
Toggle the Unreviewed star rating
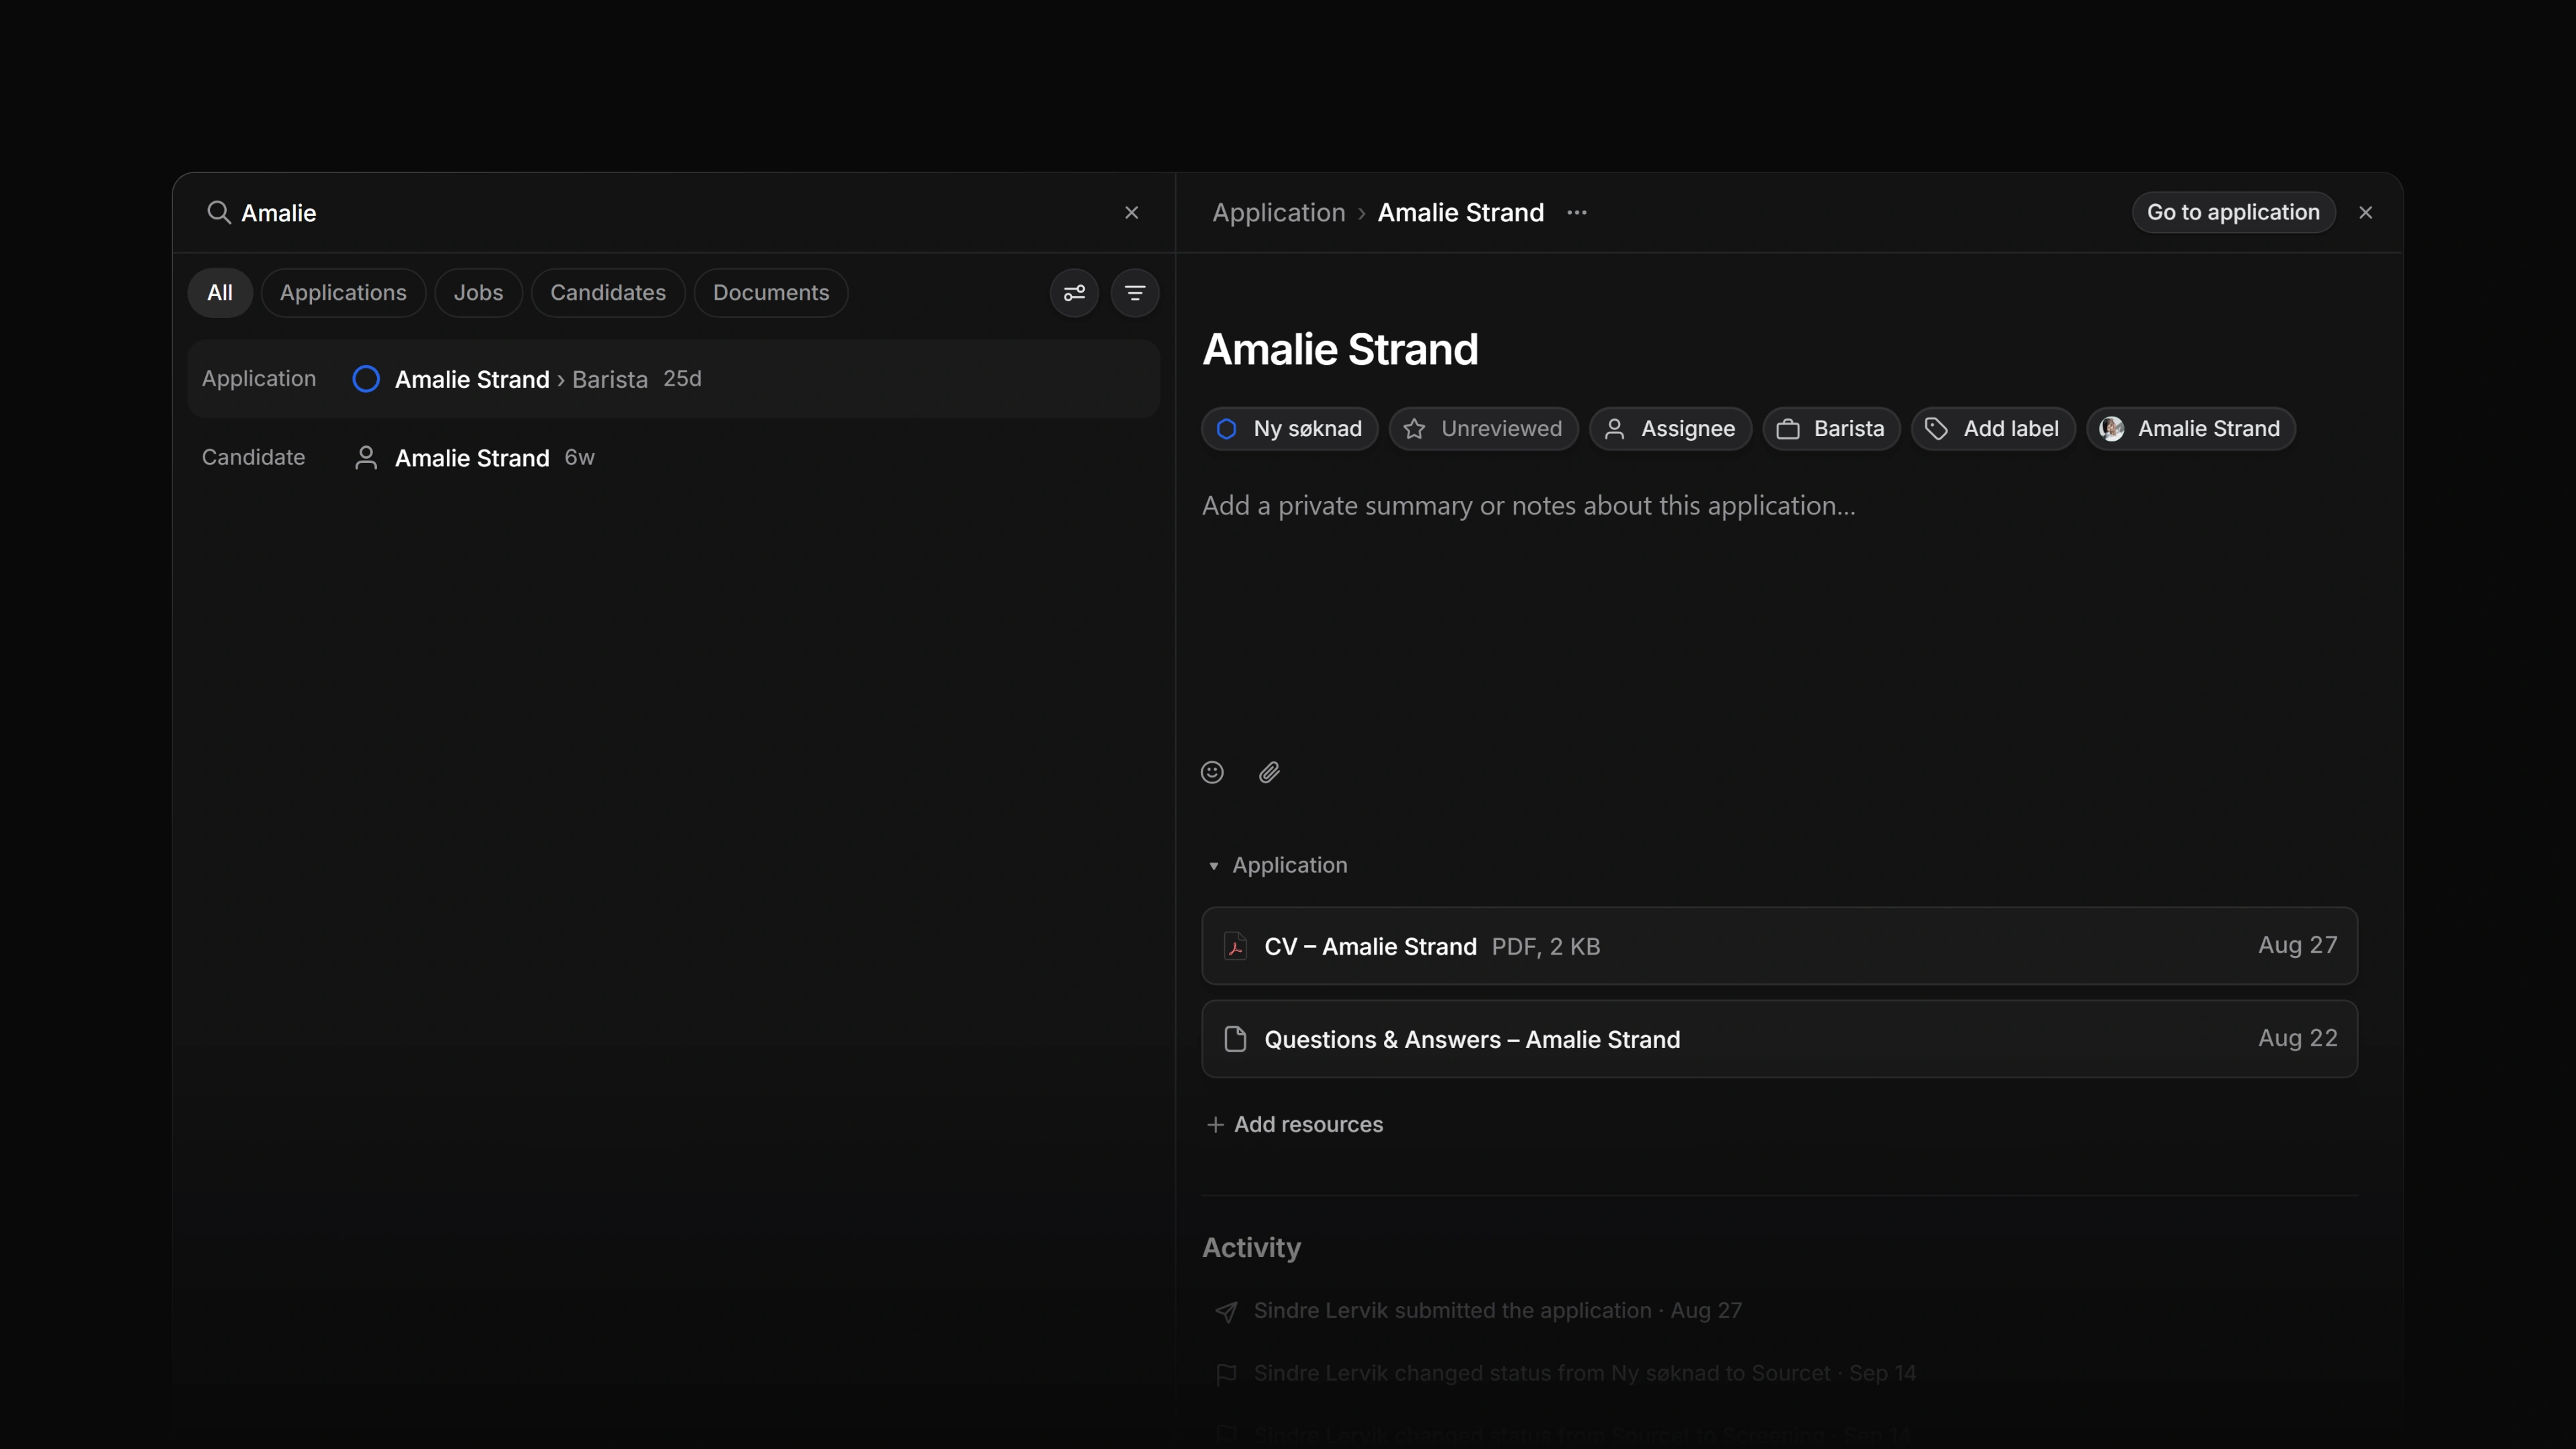tap(1484, 429)
